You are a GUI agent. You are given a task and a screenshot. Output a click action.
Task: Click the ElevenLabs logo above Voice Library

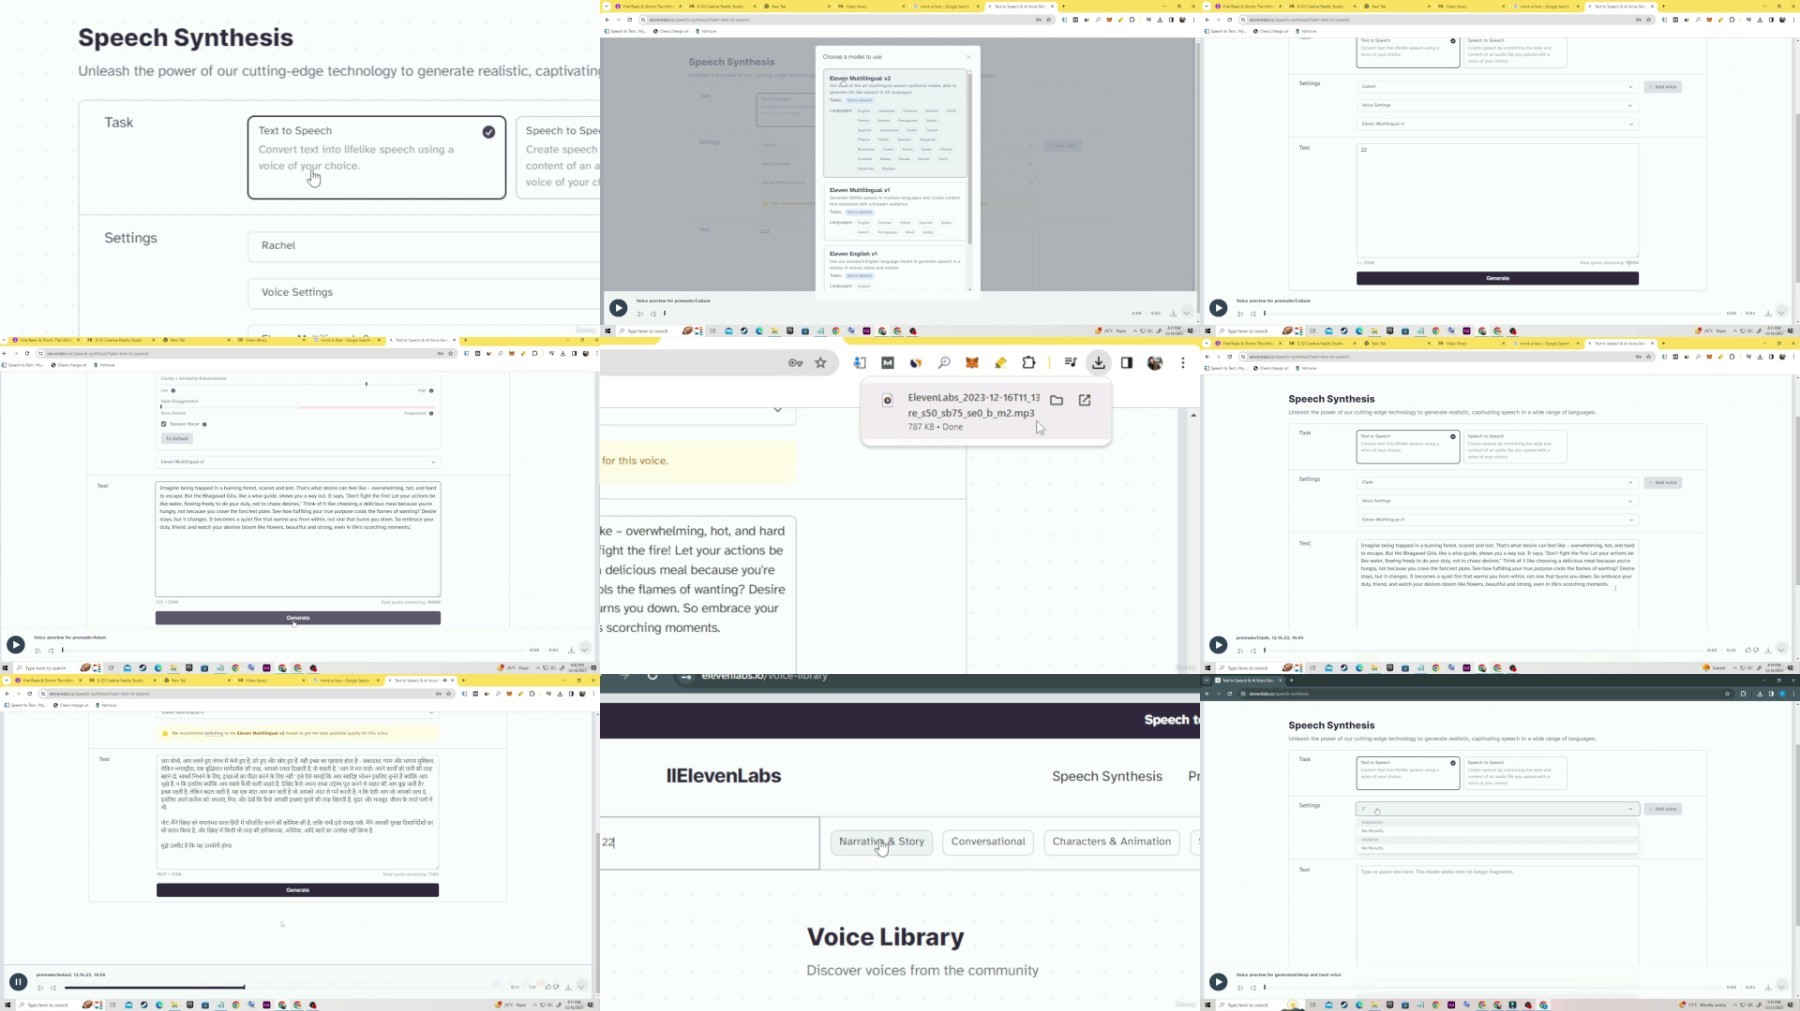[724, 776]
